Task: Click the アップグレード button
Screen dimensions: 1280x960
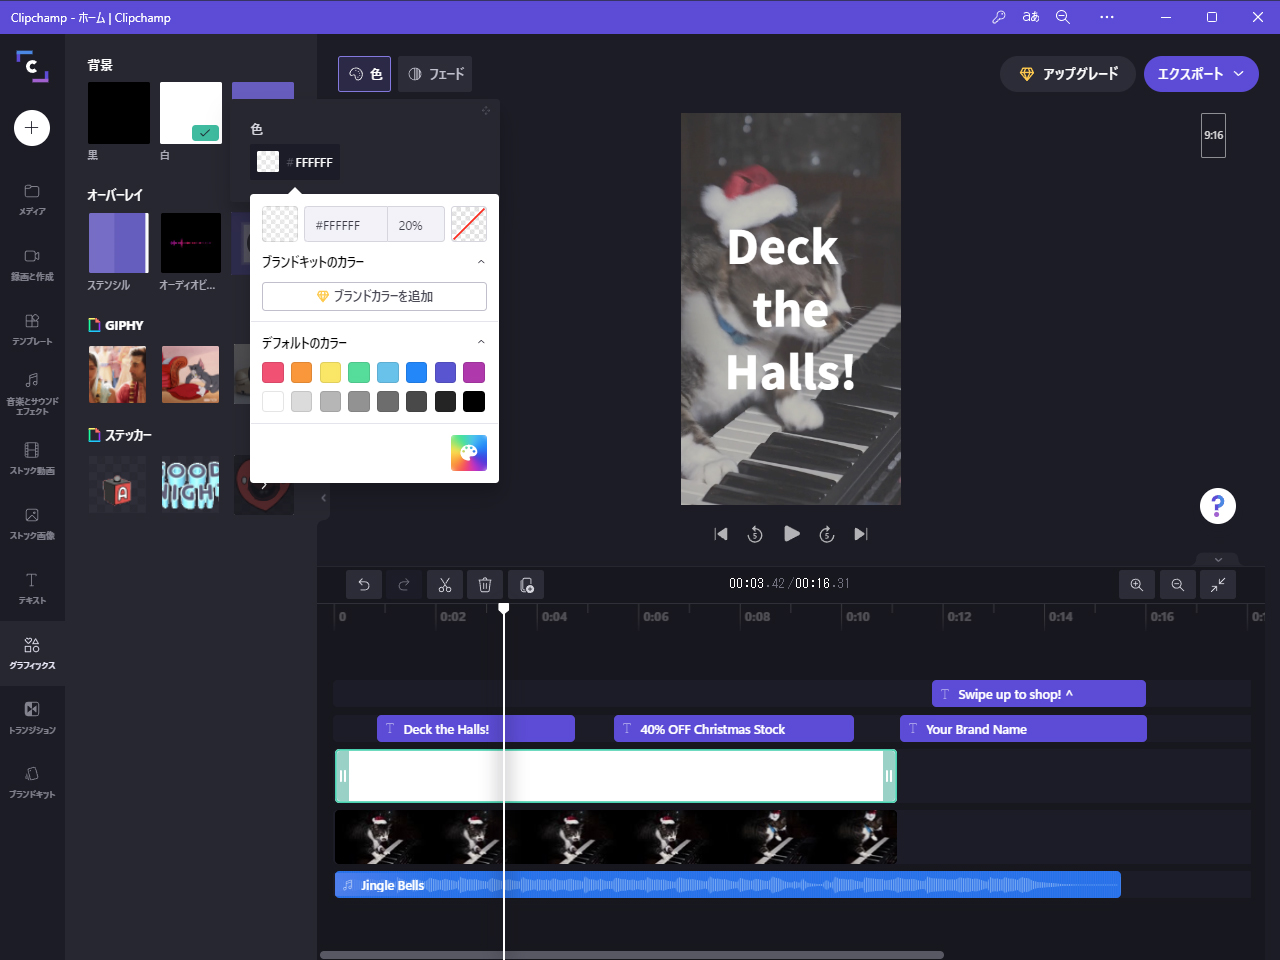Action: [1068, 74]
